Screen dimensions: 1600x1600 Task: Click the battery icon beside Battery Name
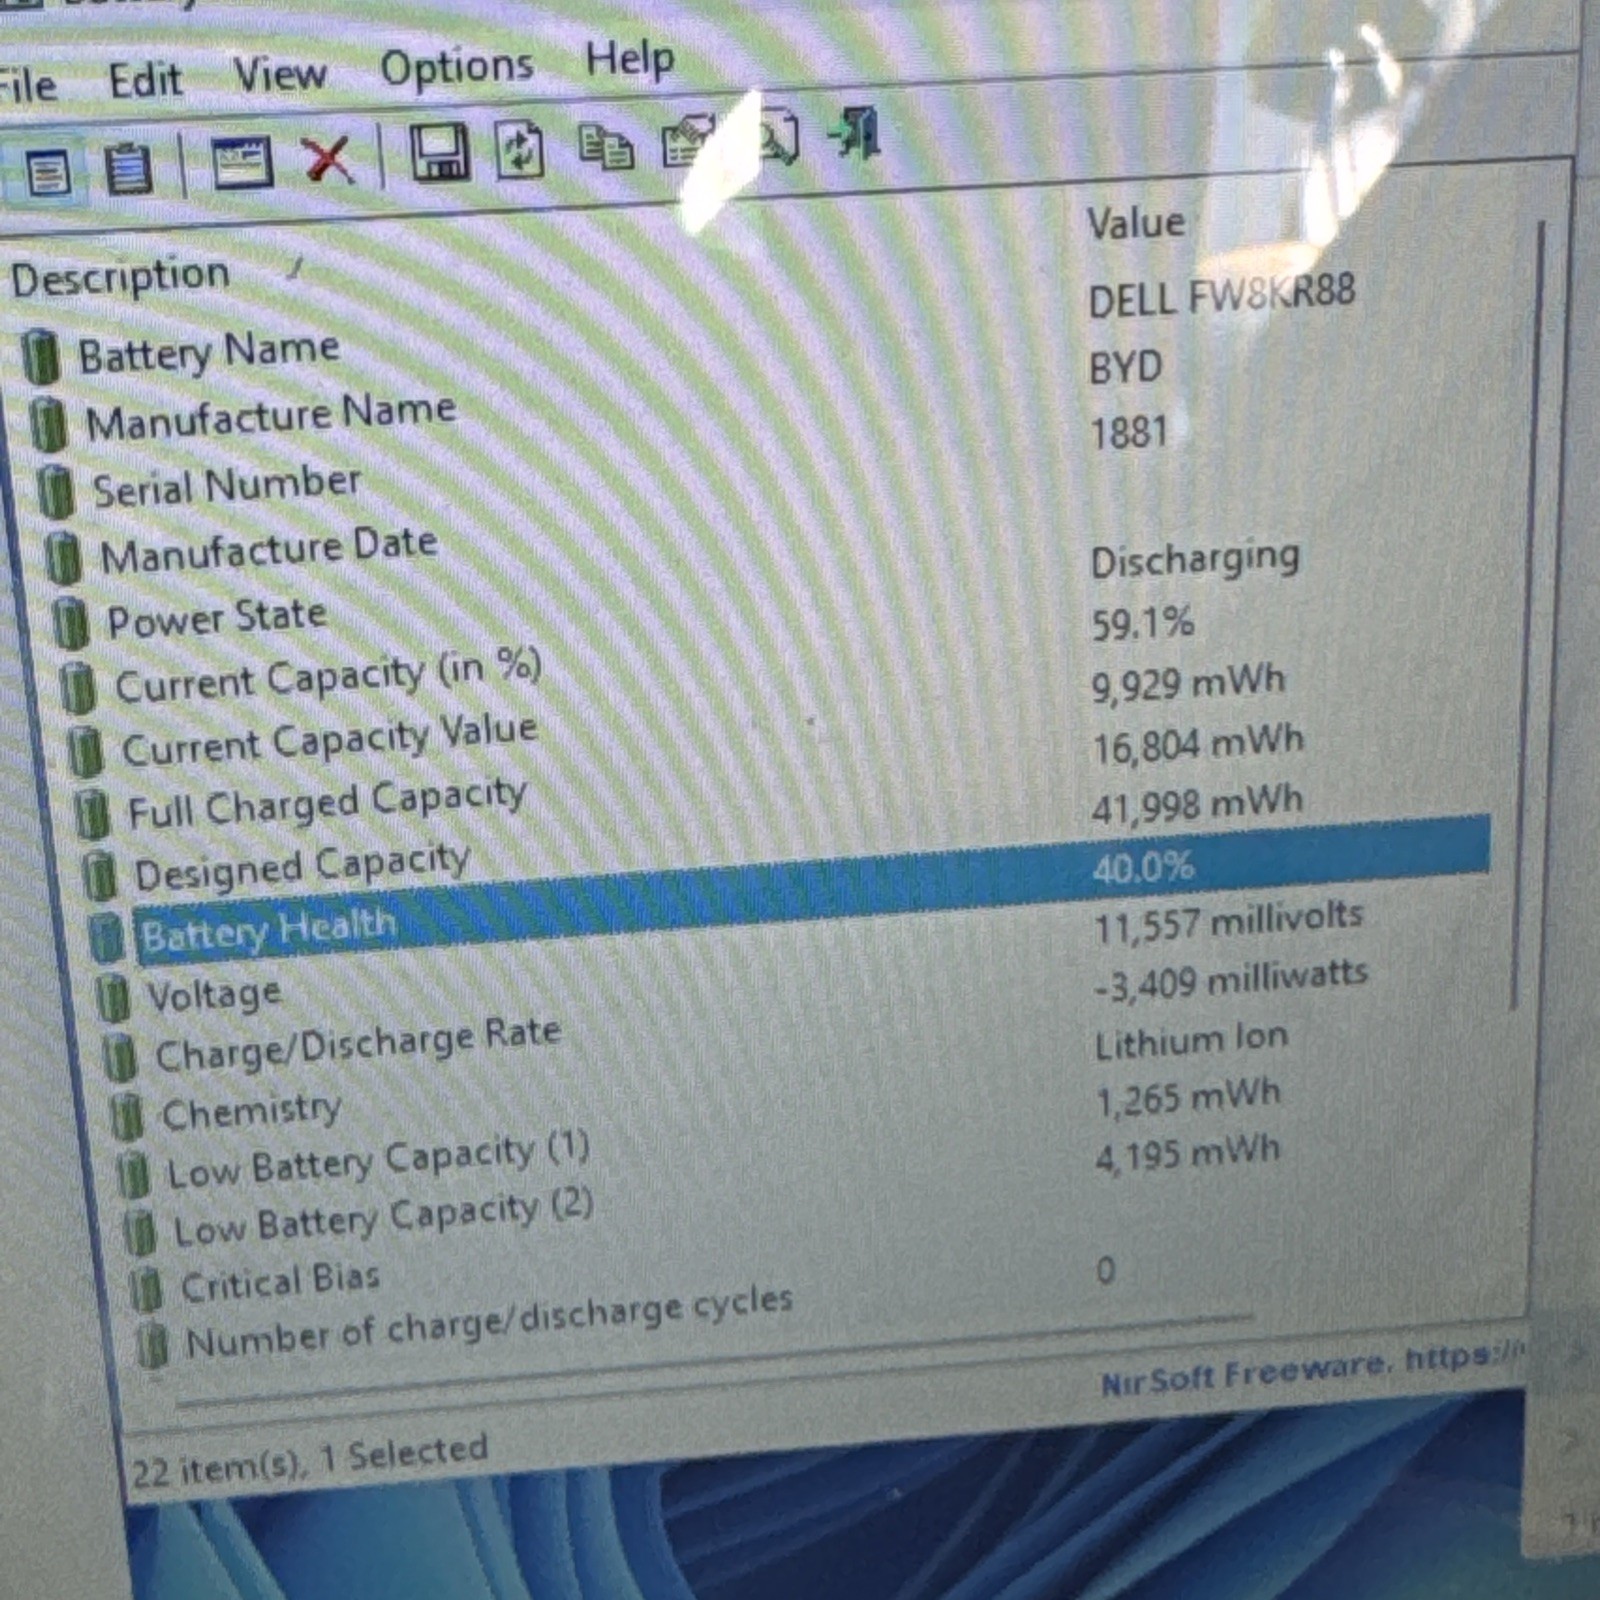click(x=42, y=356)
